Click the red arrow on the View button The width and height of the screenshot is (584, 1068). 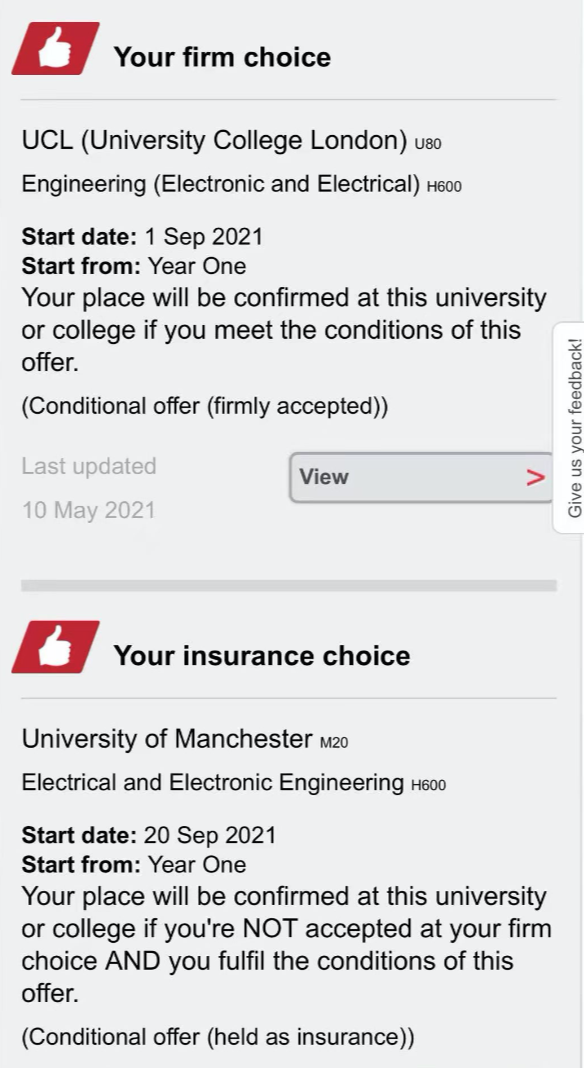pos(536,477)
